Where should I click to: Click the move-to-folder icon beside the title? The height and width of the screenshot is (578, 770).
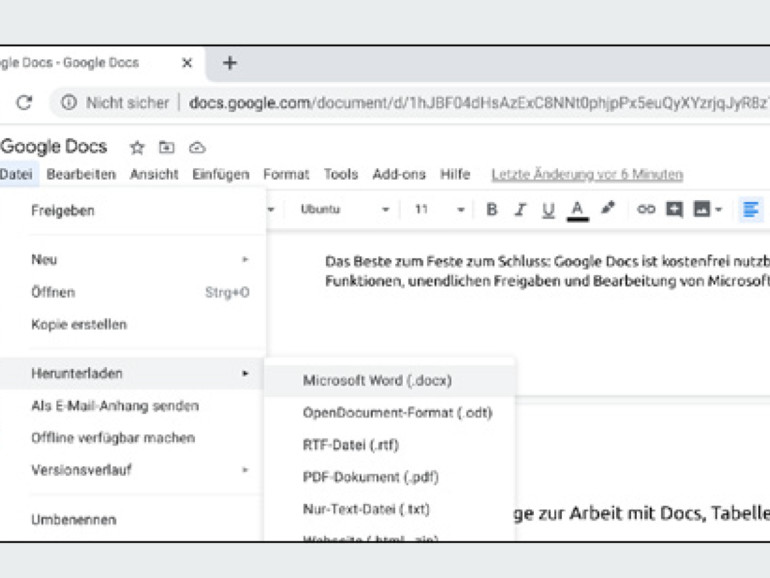tap(166, 147)
